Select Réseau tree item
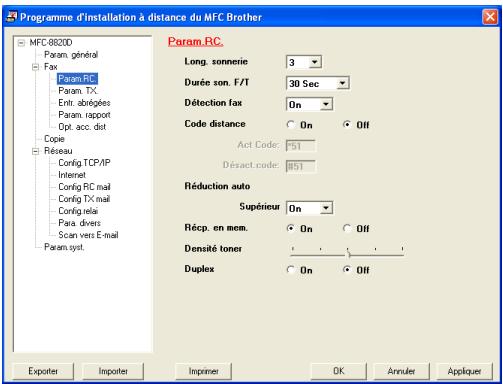 tap(58, 151)
